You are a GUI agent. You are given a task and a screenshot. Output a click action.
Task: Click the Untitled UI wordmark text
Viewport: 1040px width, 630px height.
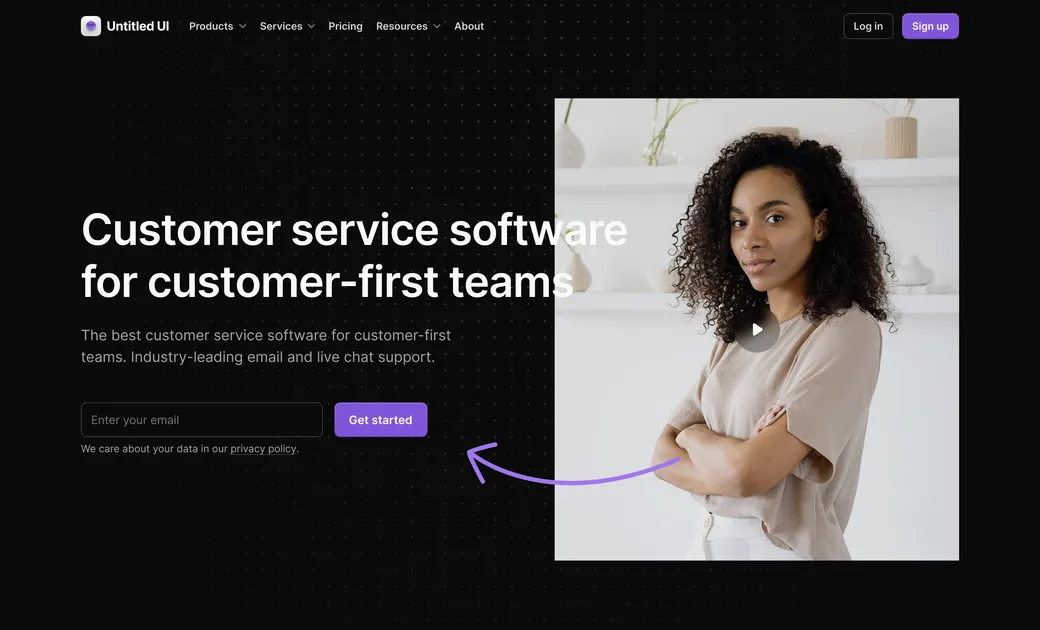[x=138, y=26]
